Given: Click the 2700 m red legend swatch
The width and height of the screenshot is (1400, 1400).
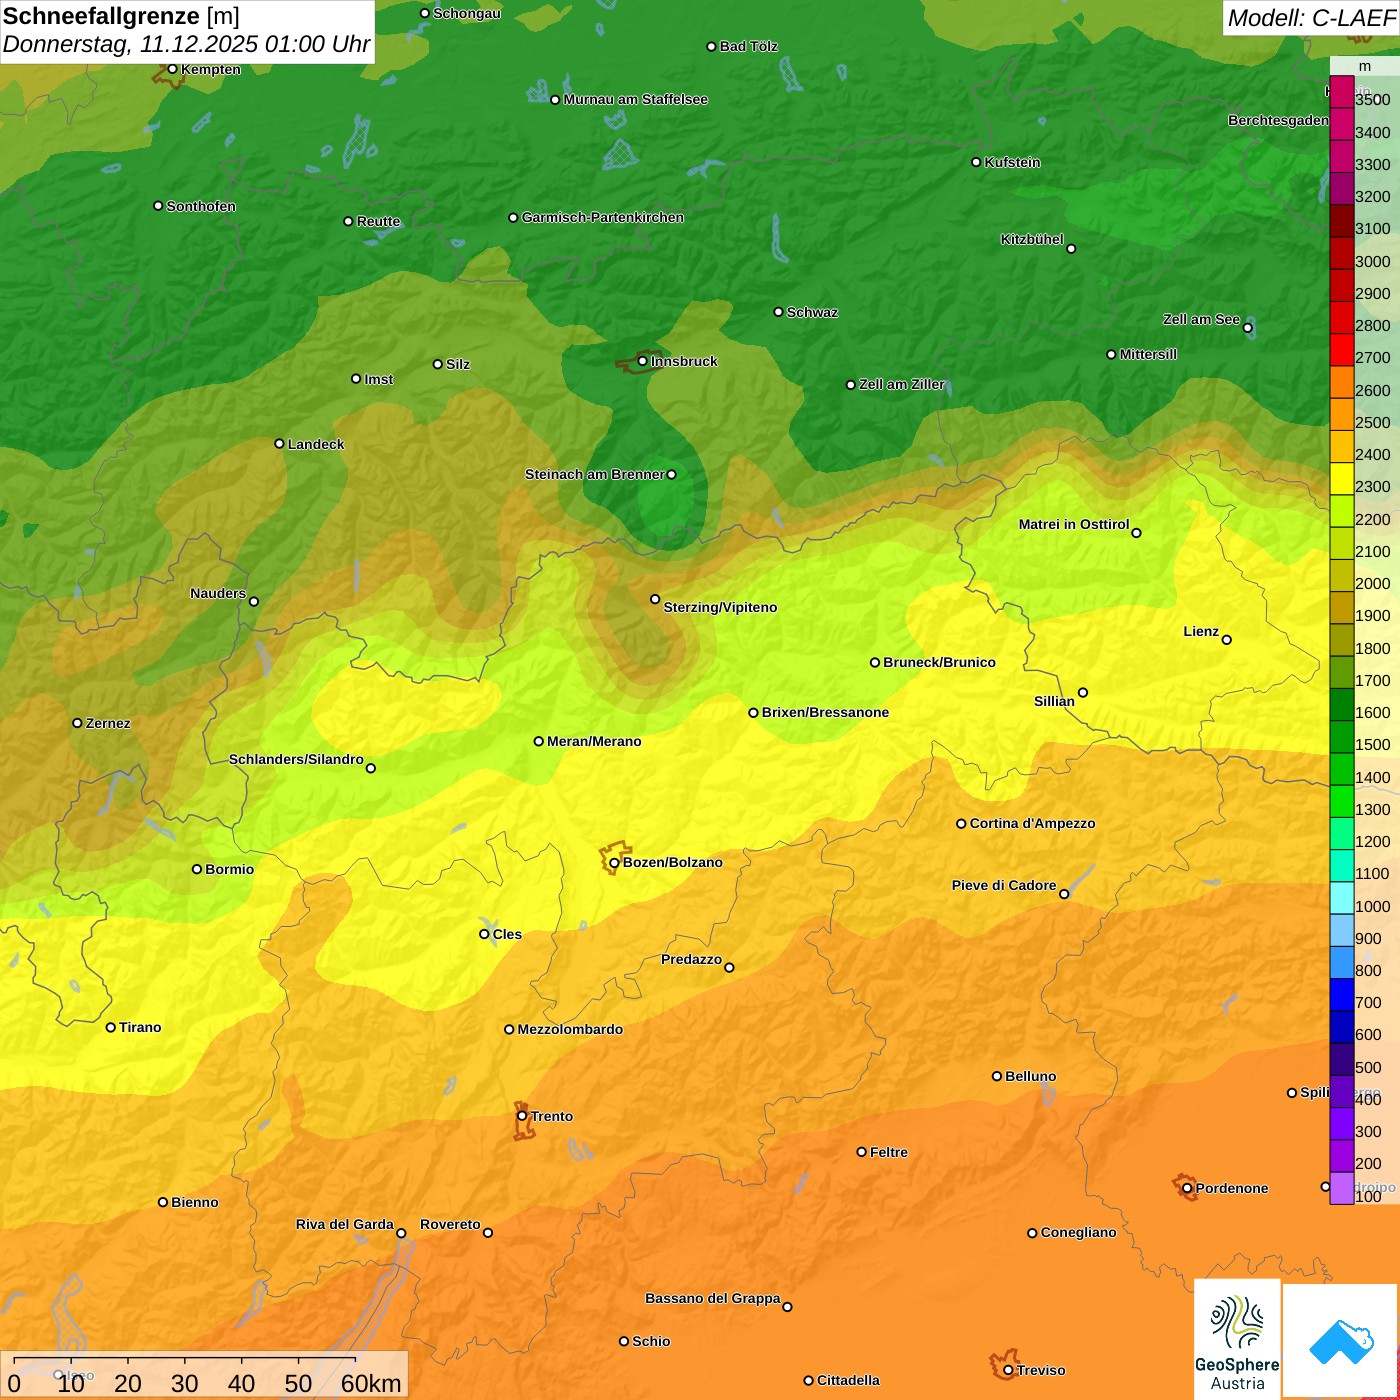Looking at the screenshot, I should (x=1341, y=350).
